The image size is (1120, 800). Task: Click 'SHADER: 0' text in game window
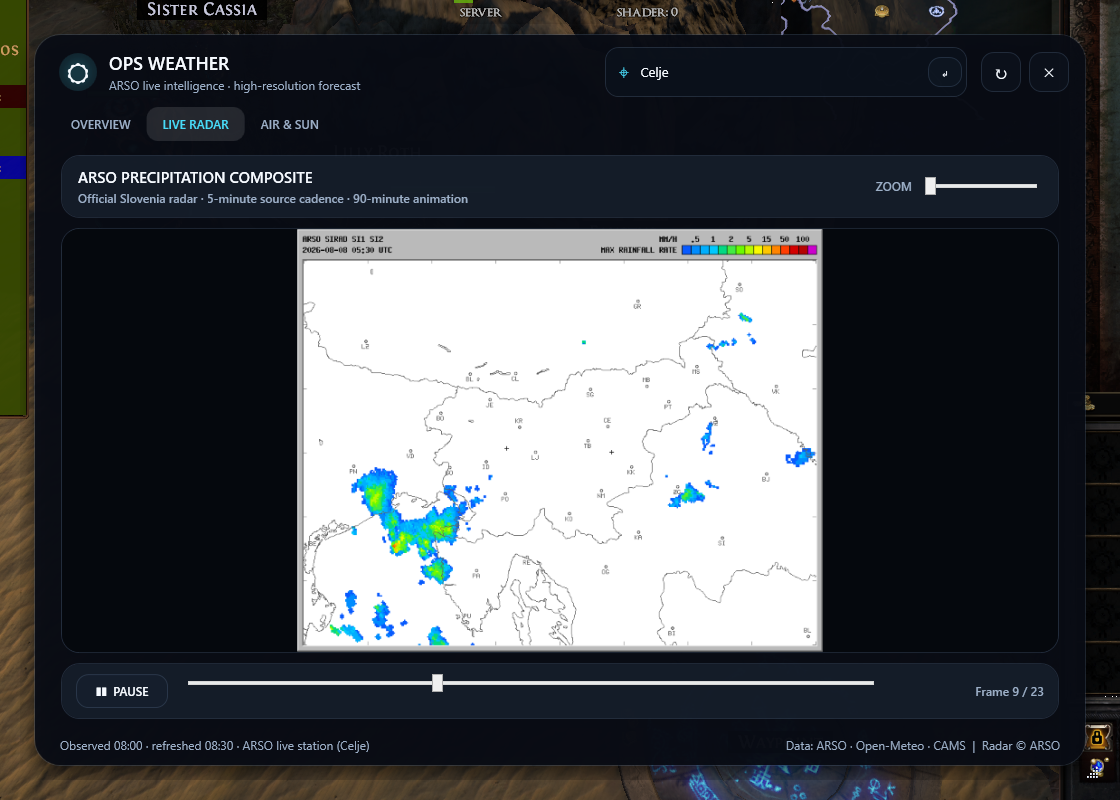click(646, 12)
